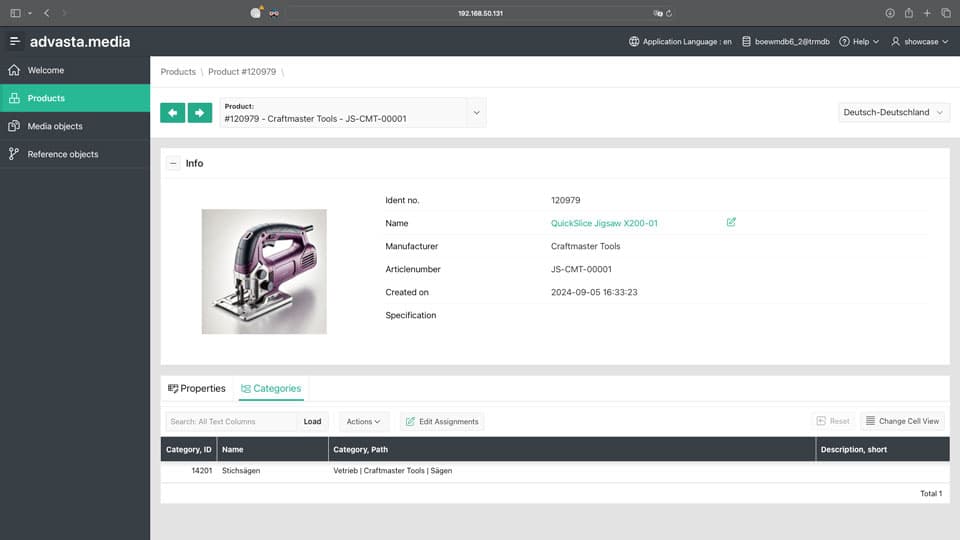Open a new browser tab with plus icon
The width and height of the screenshot is (960, 540).
(927, 13)
